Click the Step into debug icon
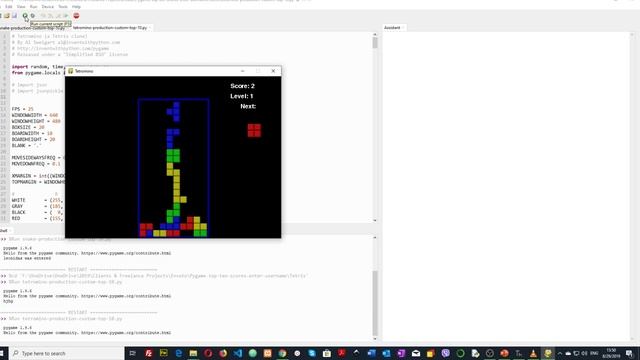Screen dimensions: 640x360 [x=51, y=16]
